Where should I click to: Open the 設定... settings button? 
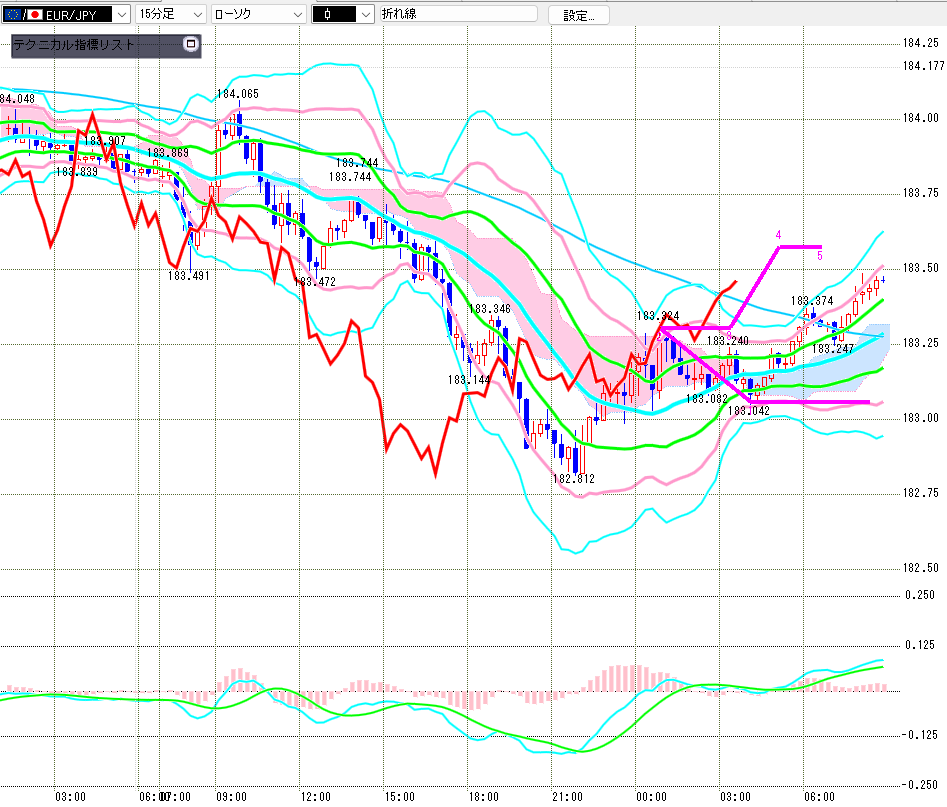tap(585, 15)
